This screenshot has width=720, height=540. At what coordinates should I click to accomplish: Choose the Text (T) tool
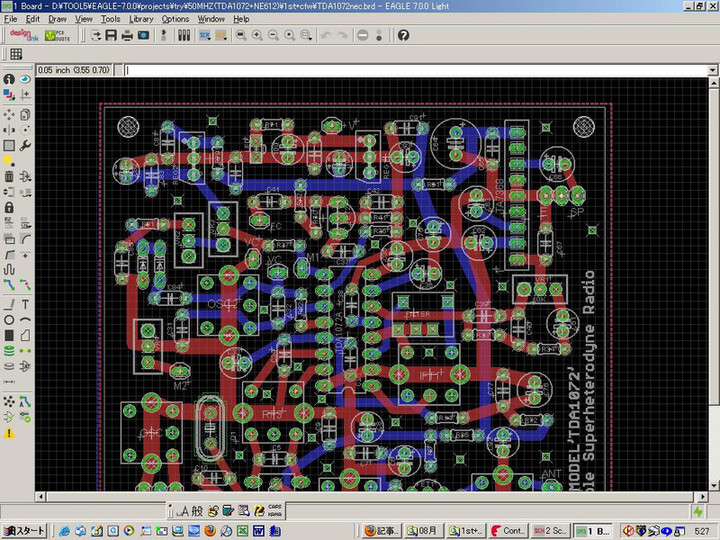pos(25,303)
